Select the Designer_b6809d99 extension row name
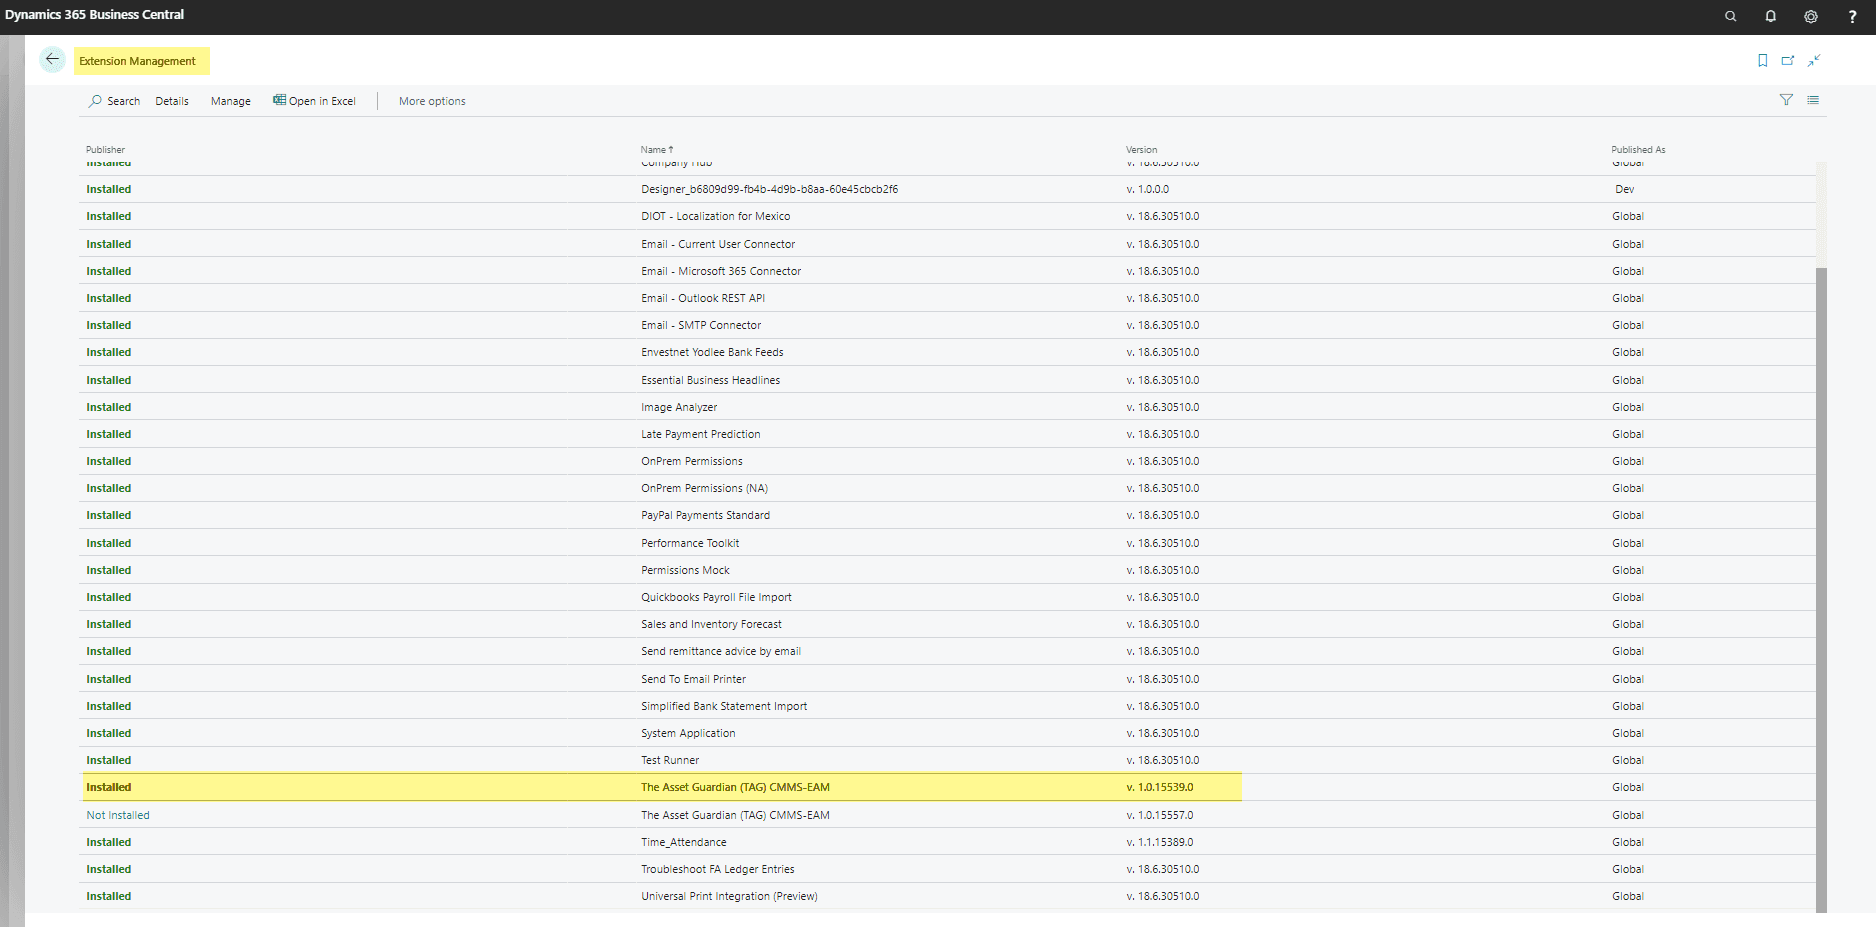1876x927 pixels. point(769,189)
